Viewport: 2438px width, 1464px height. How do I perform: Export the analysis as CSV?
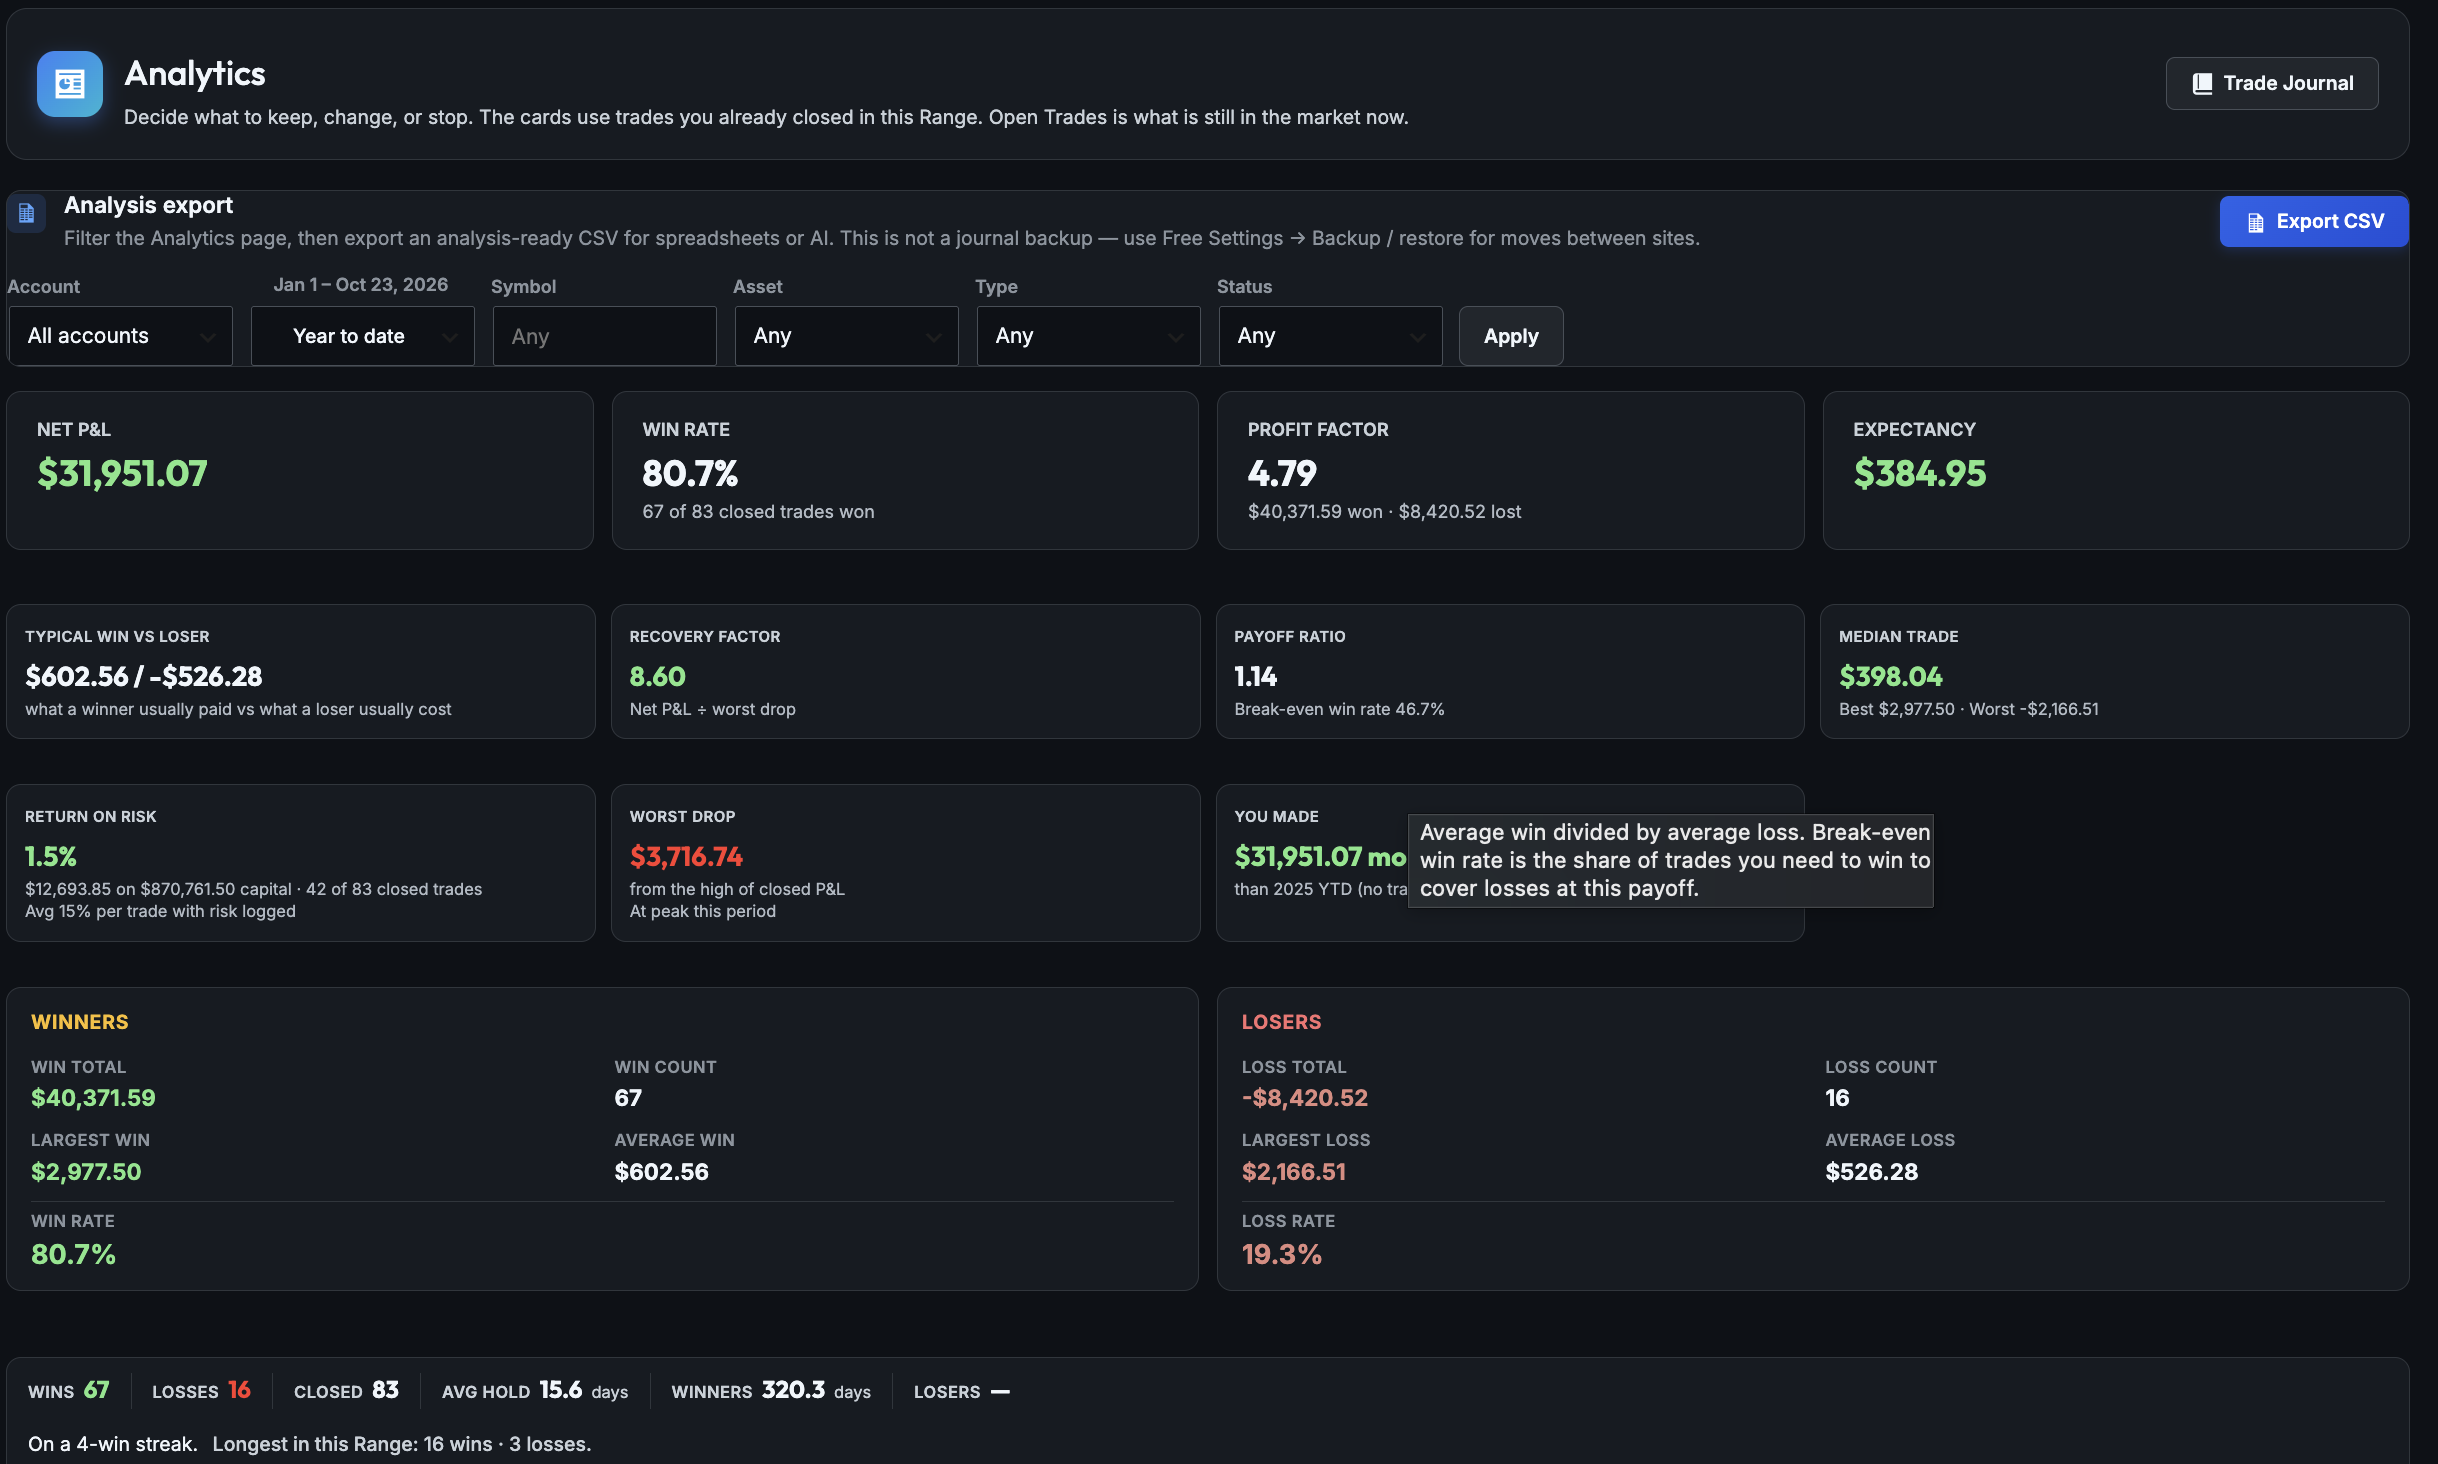click(2314, 221)
